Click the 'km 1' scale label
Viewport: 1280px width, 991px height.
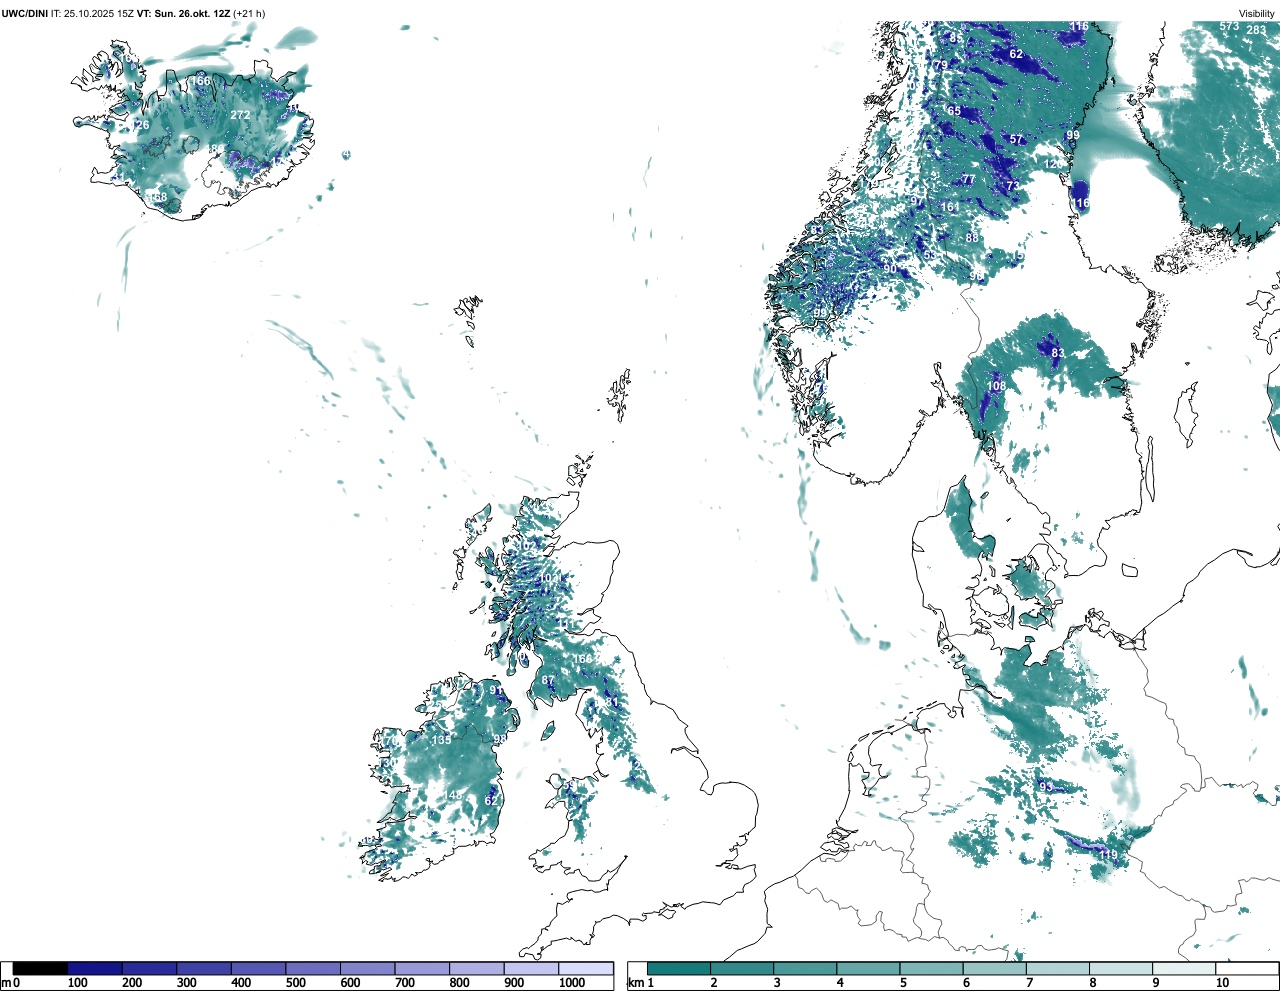point(641,983)
